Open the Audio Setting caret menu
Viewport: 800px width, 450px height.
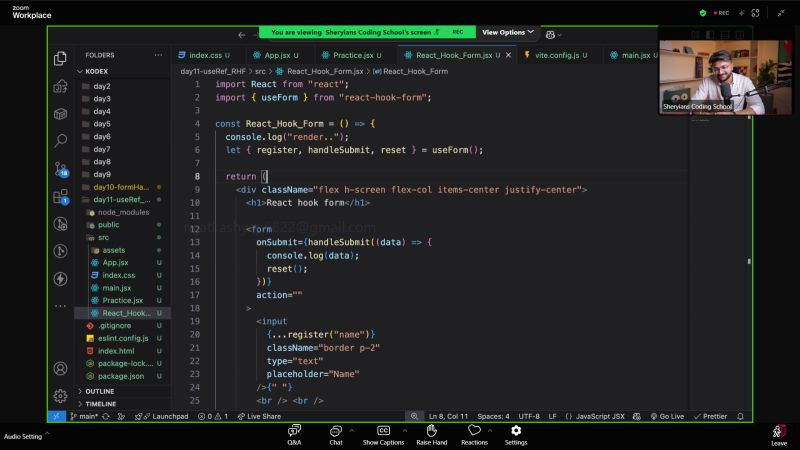pyautogui.click(x=47, y=433)
